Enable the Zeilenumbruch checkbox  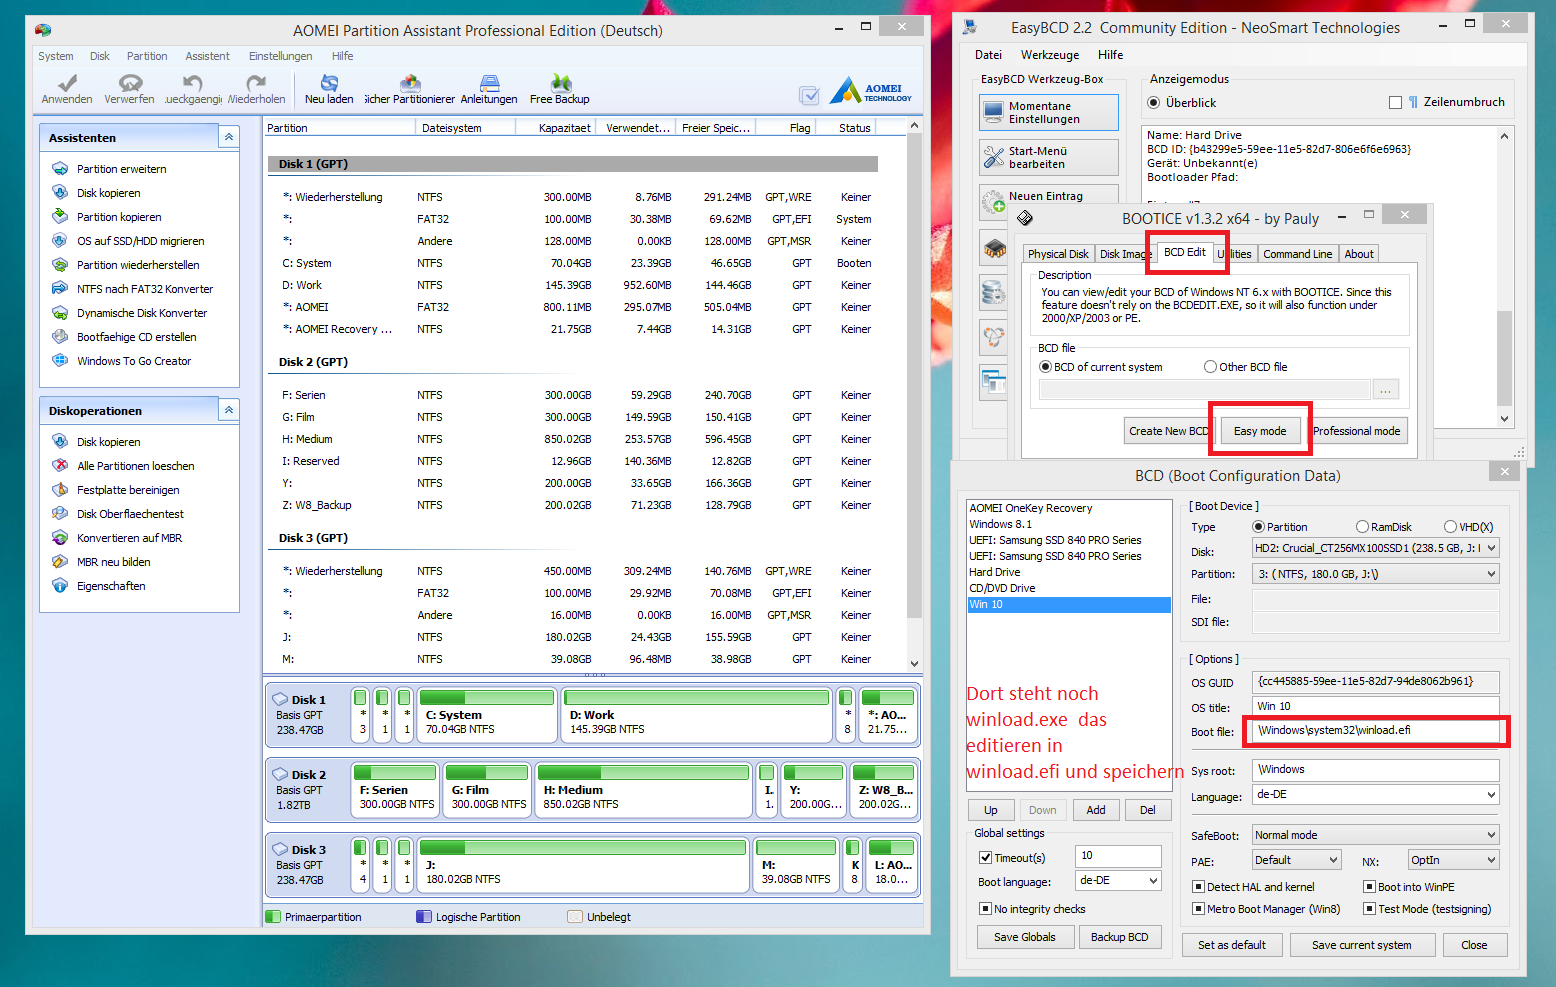1395,102
